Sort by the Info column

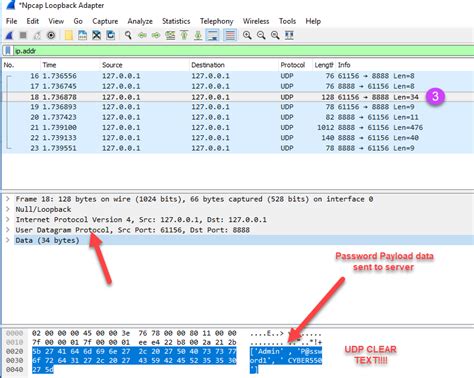[344, 65]
